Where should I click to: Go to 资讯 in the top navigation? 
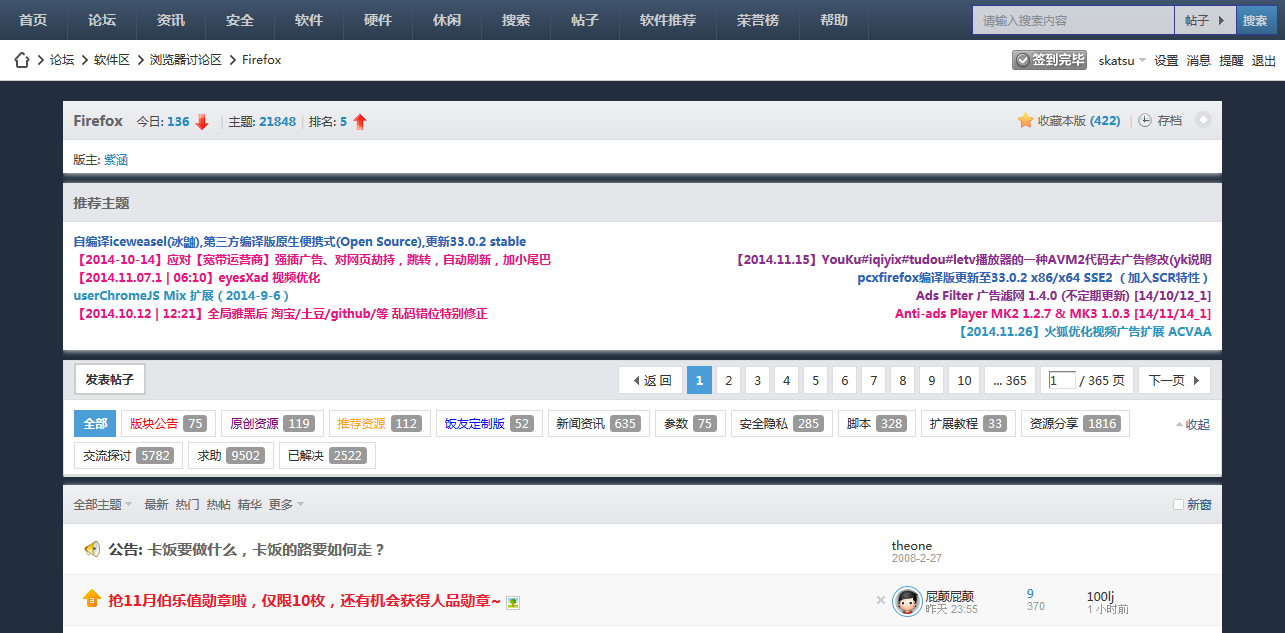click(171, 20)
